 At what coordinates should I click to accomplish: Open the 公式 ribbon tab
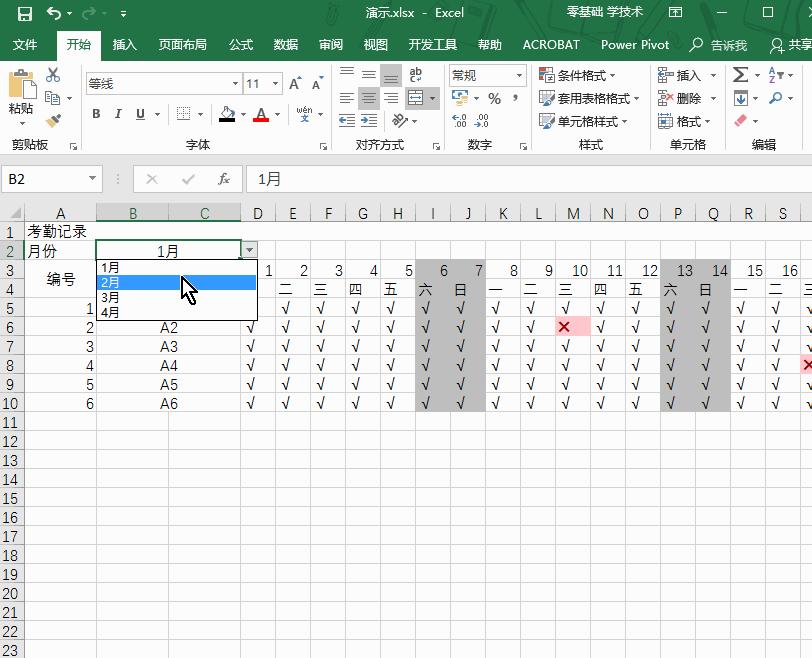pyautogui.click(x=241, y=45)
